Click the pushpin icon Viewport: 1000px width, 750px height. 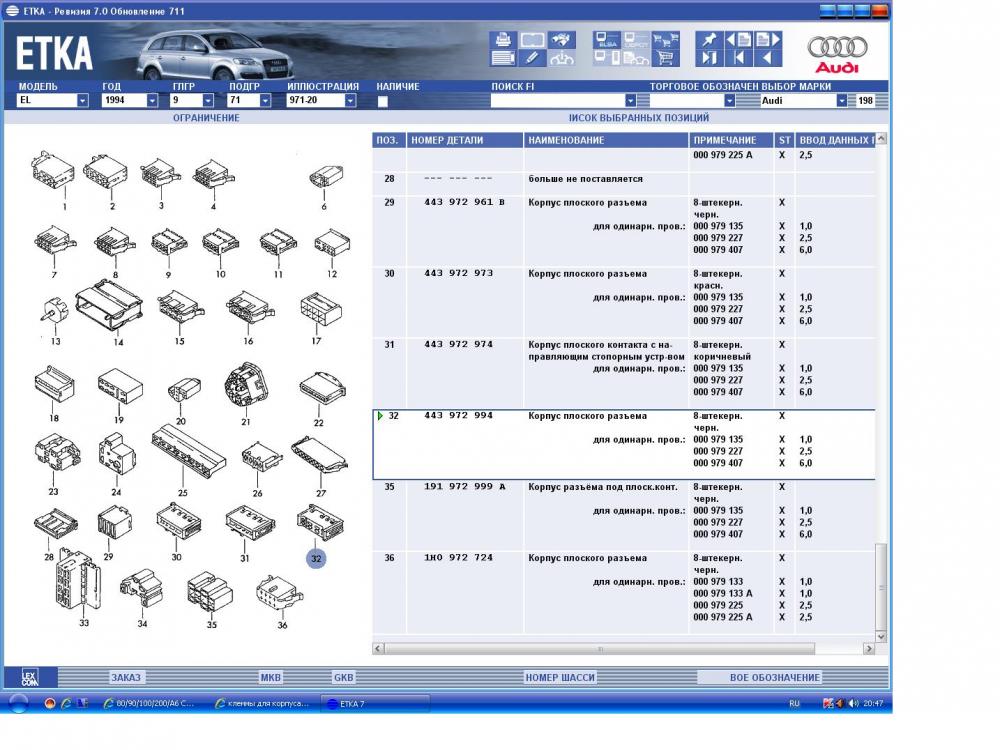point(710,40)
